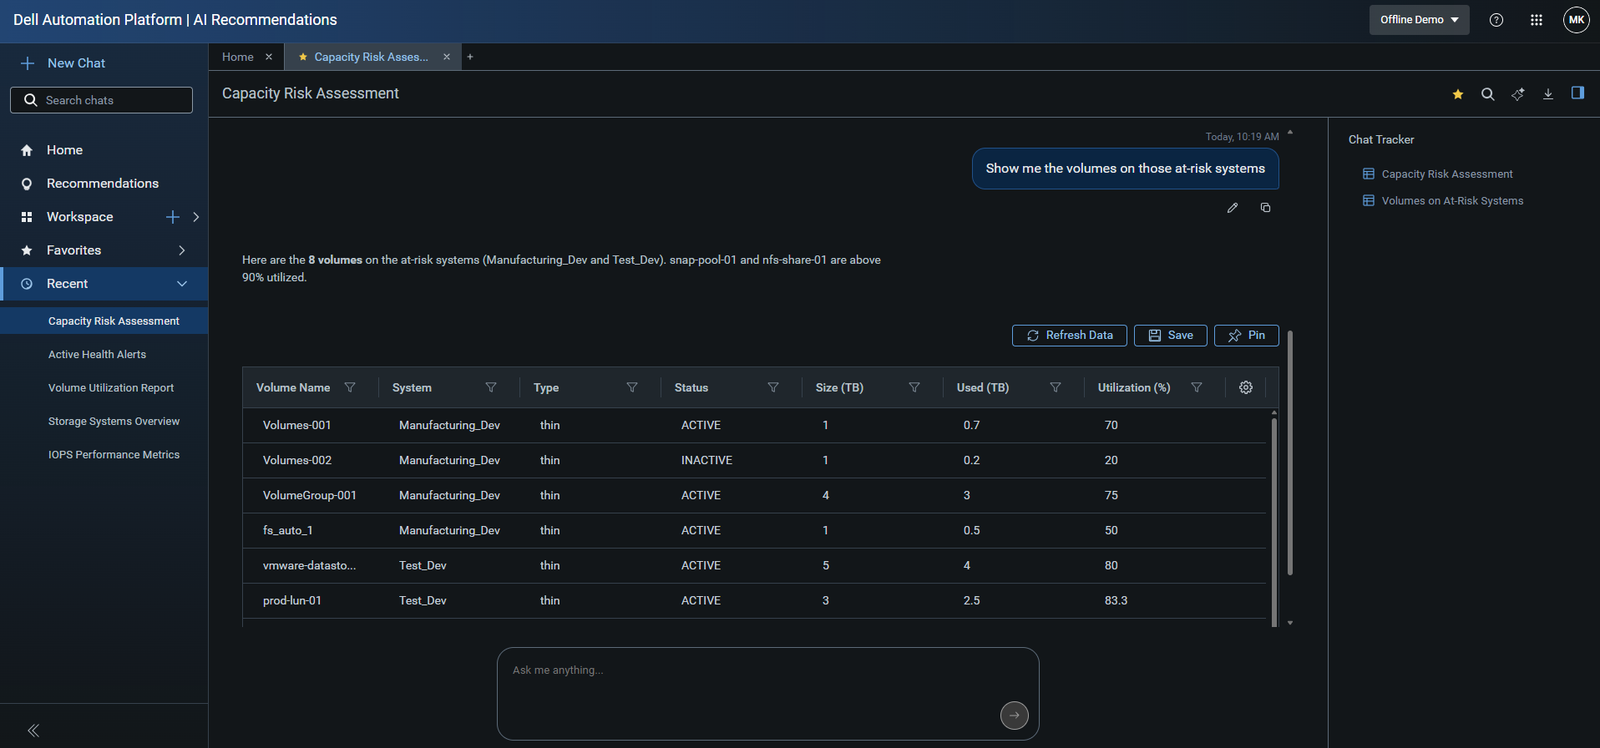
Task: Open table column settings gear
Action: pyautogui.click(x=1246, y=387)
